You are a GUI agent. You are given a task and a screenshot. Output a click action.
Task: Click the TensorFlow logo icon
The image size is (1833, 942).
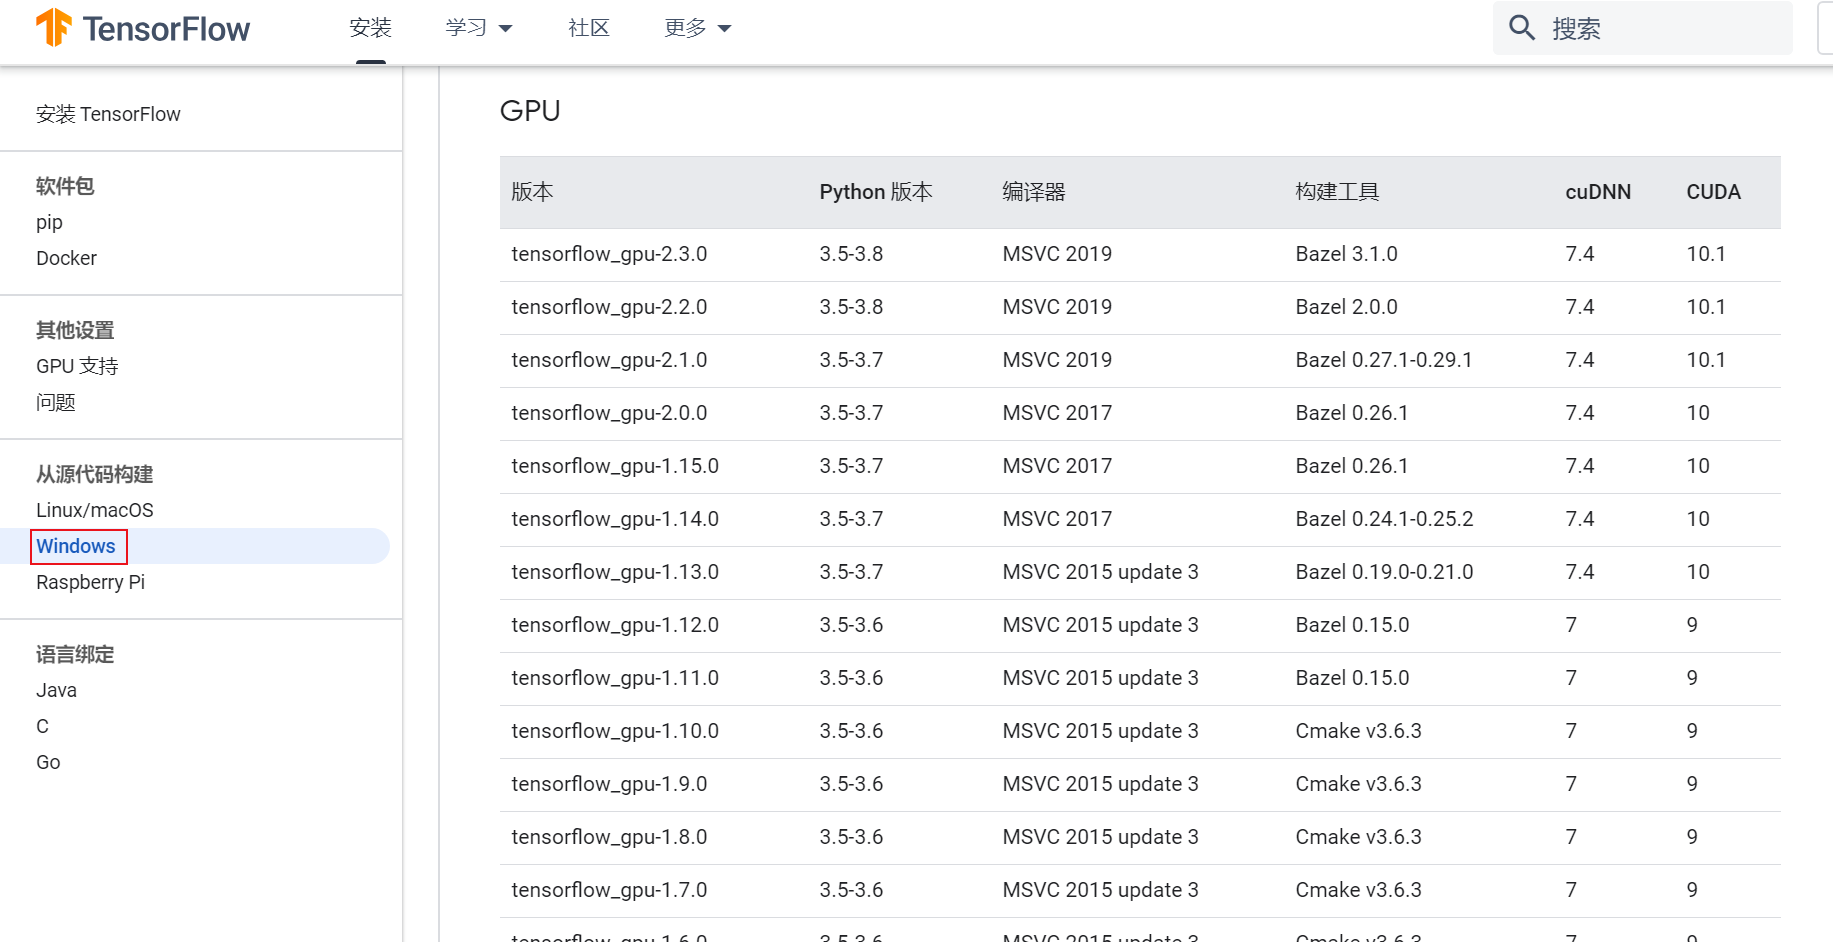(x=55, y=29)
